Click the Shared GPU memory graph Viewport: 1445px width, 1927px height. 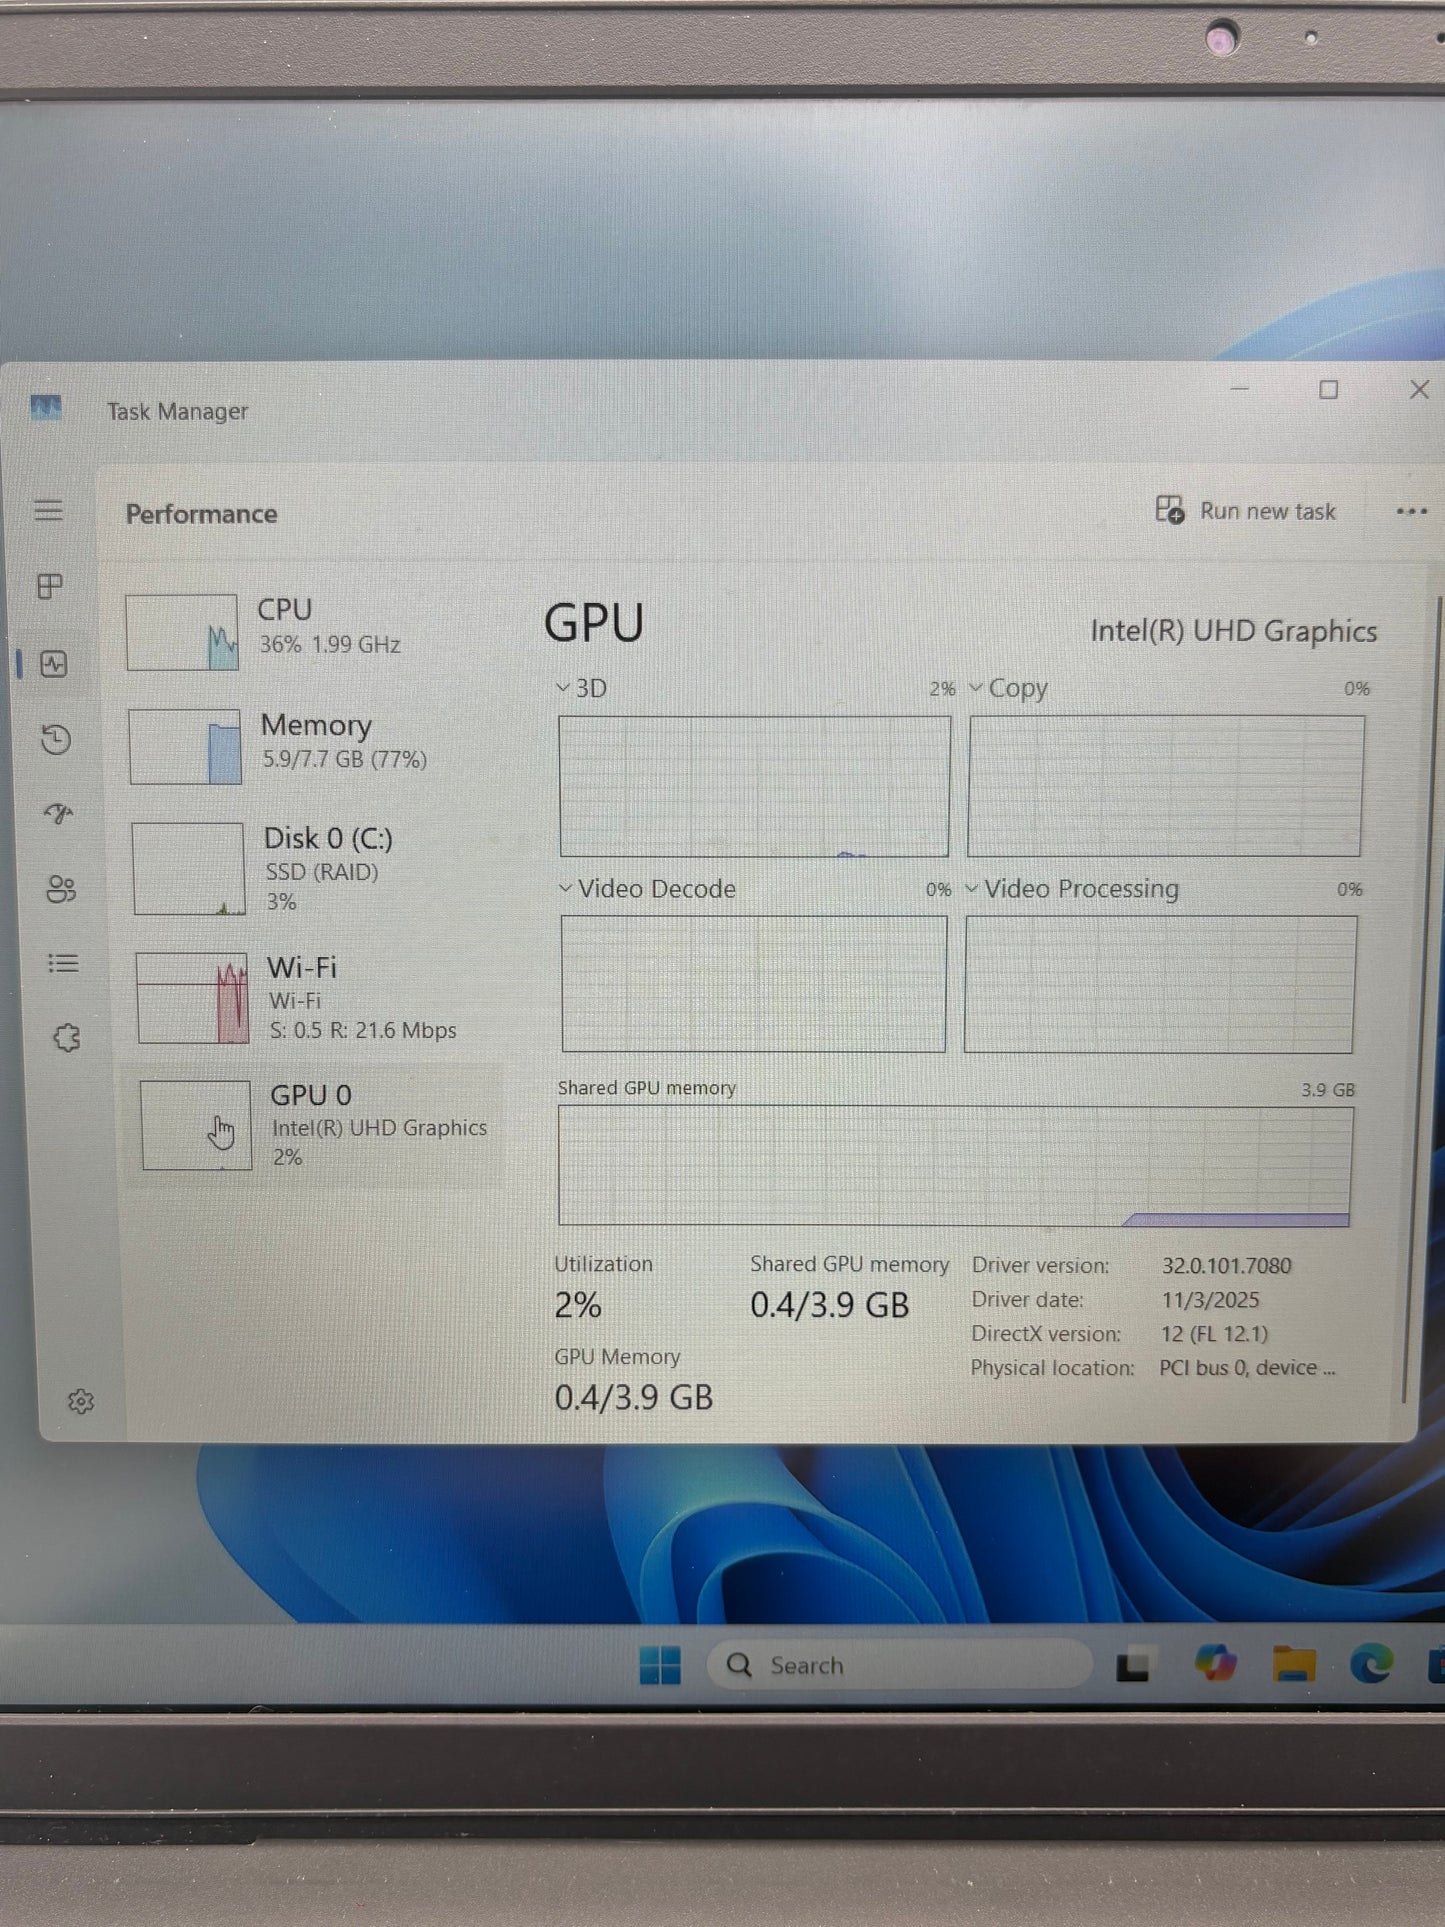coord(954,1165)
